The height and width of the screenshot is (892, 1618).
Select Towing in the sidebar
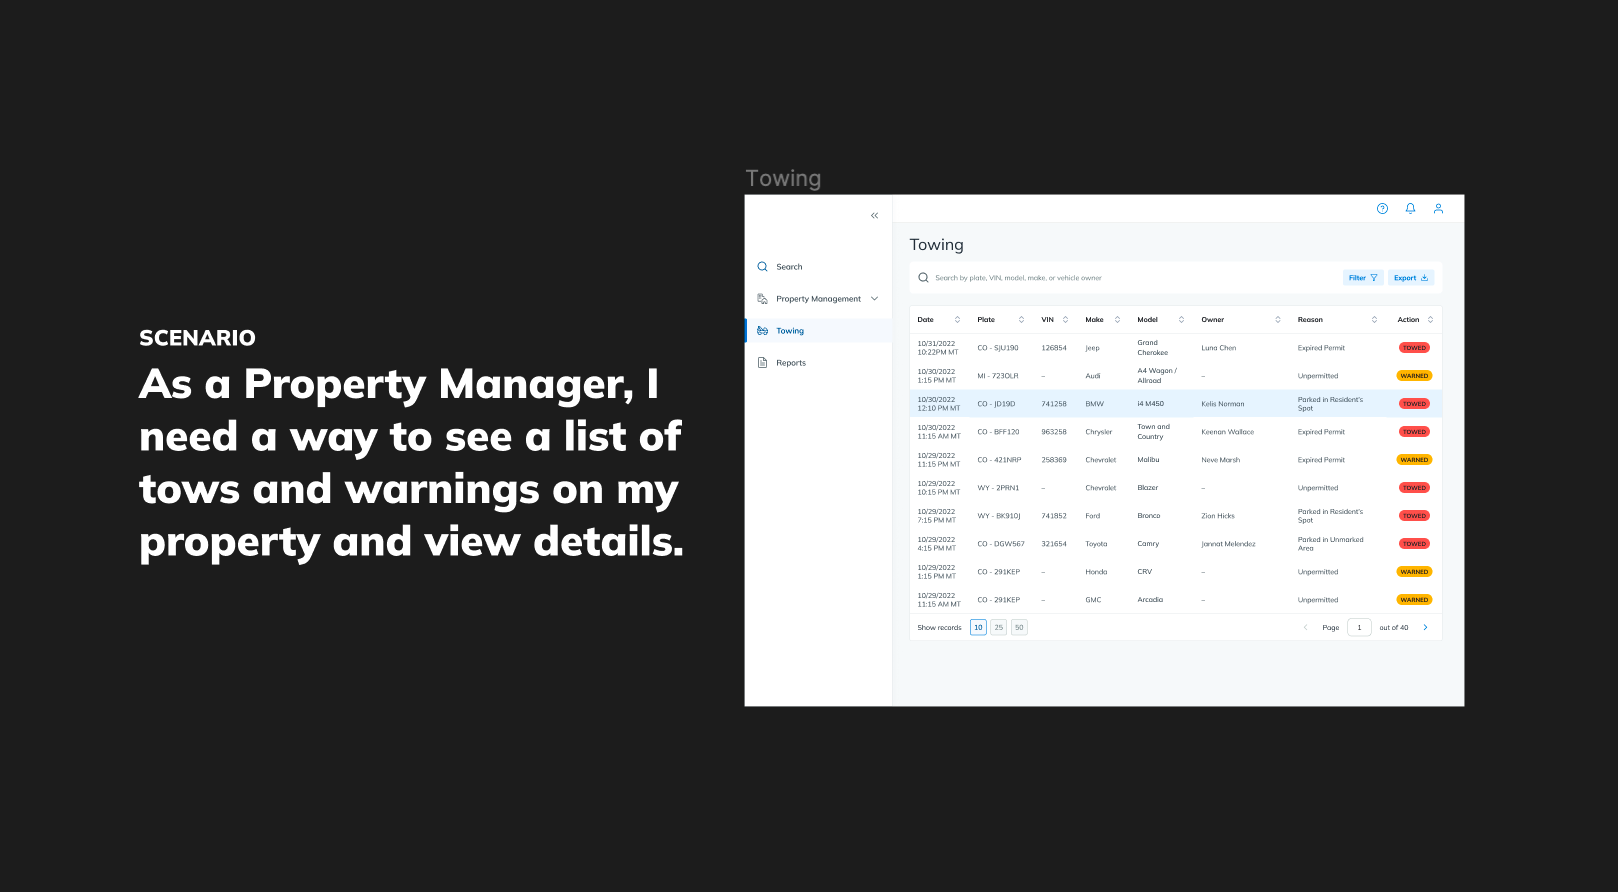pyautogui.click(x=818, y=331)
